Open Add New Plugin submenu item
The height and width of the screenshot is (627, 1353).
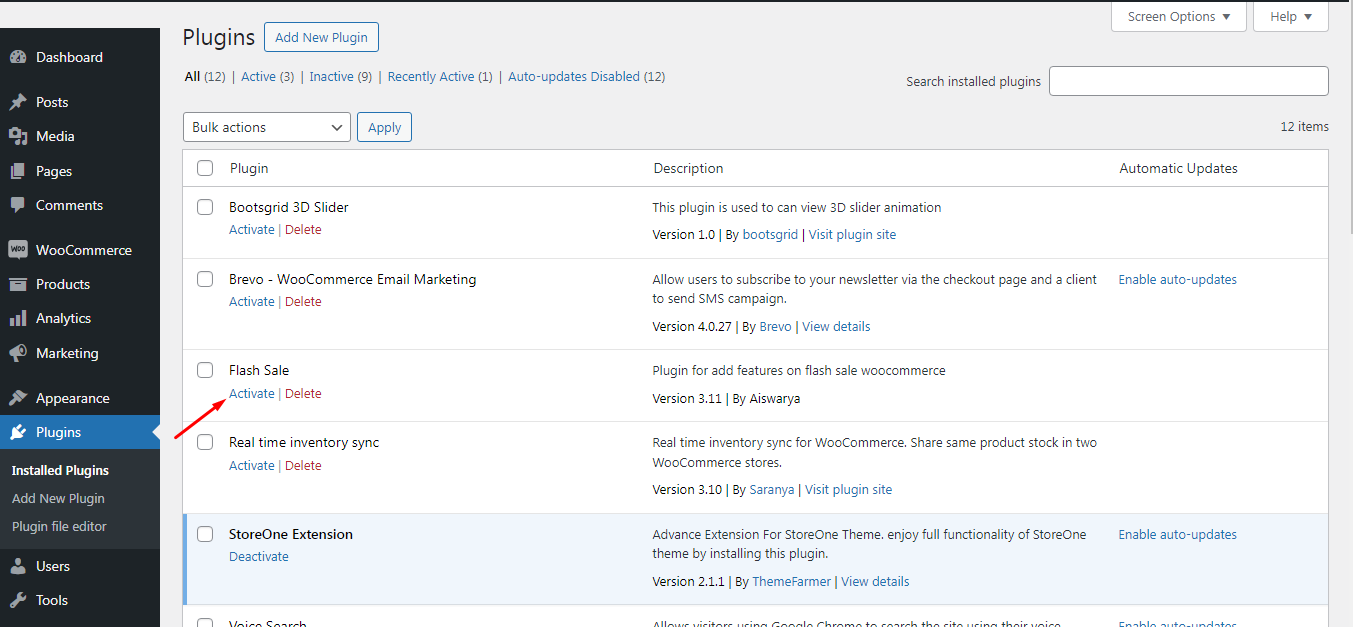tap(58, 498)
